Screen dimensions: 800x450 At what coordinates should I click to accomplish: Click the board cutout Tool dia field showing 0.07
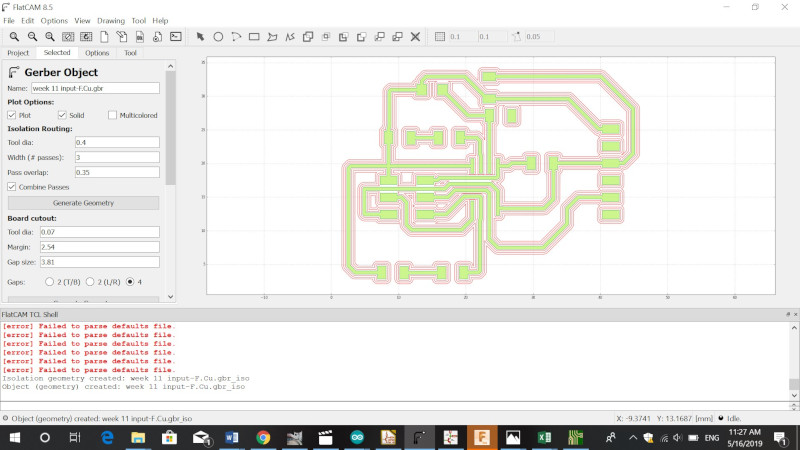pyautogui.click(x=99, y=232)
